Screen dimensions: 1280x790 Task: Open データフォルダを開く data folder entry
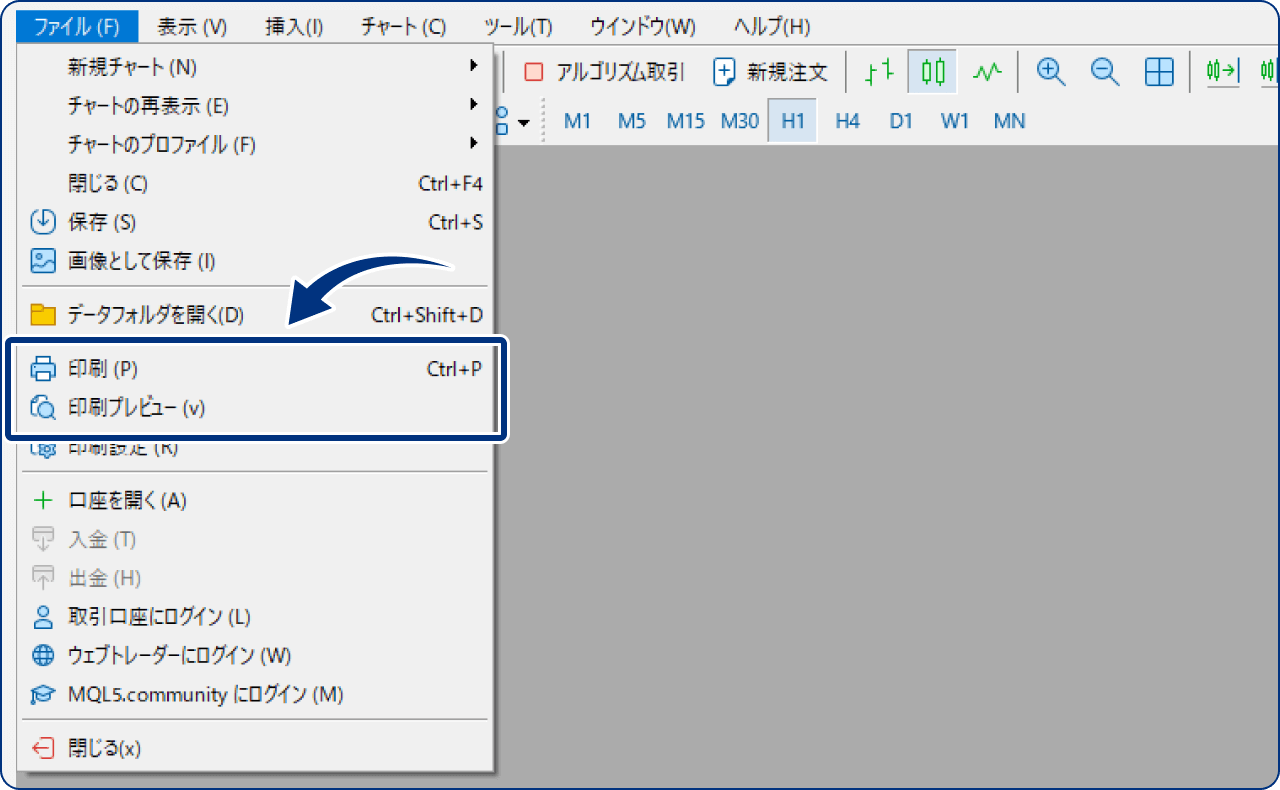(155, 316)
